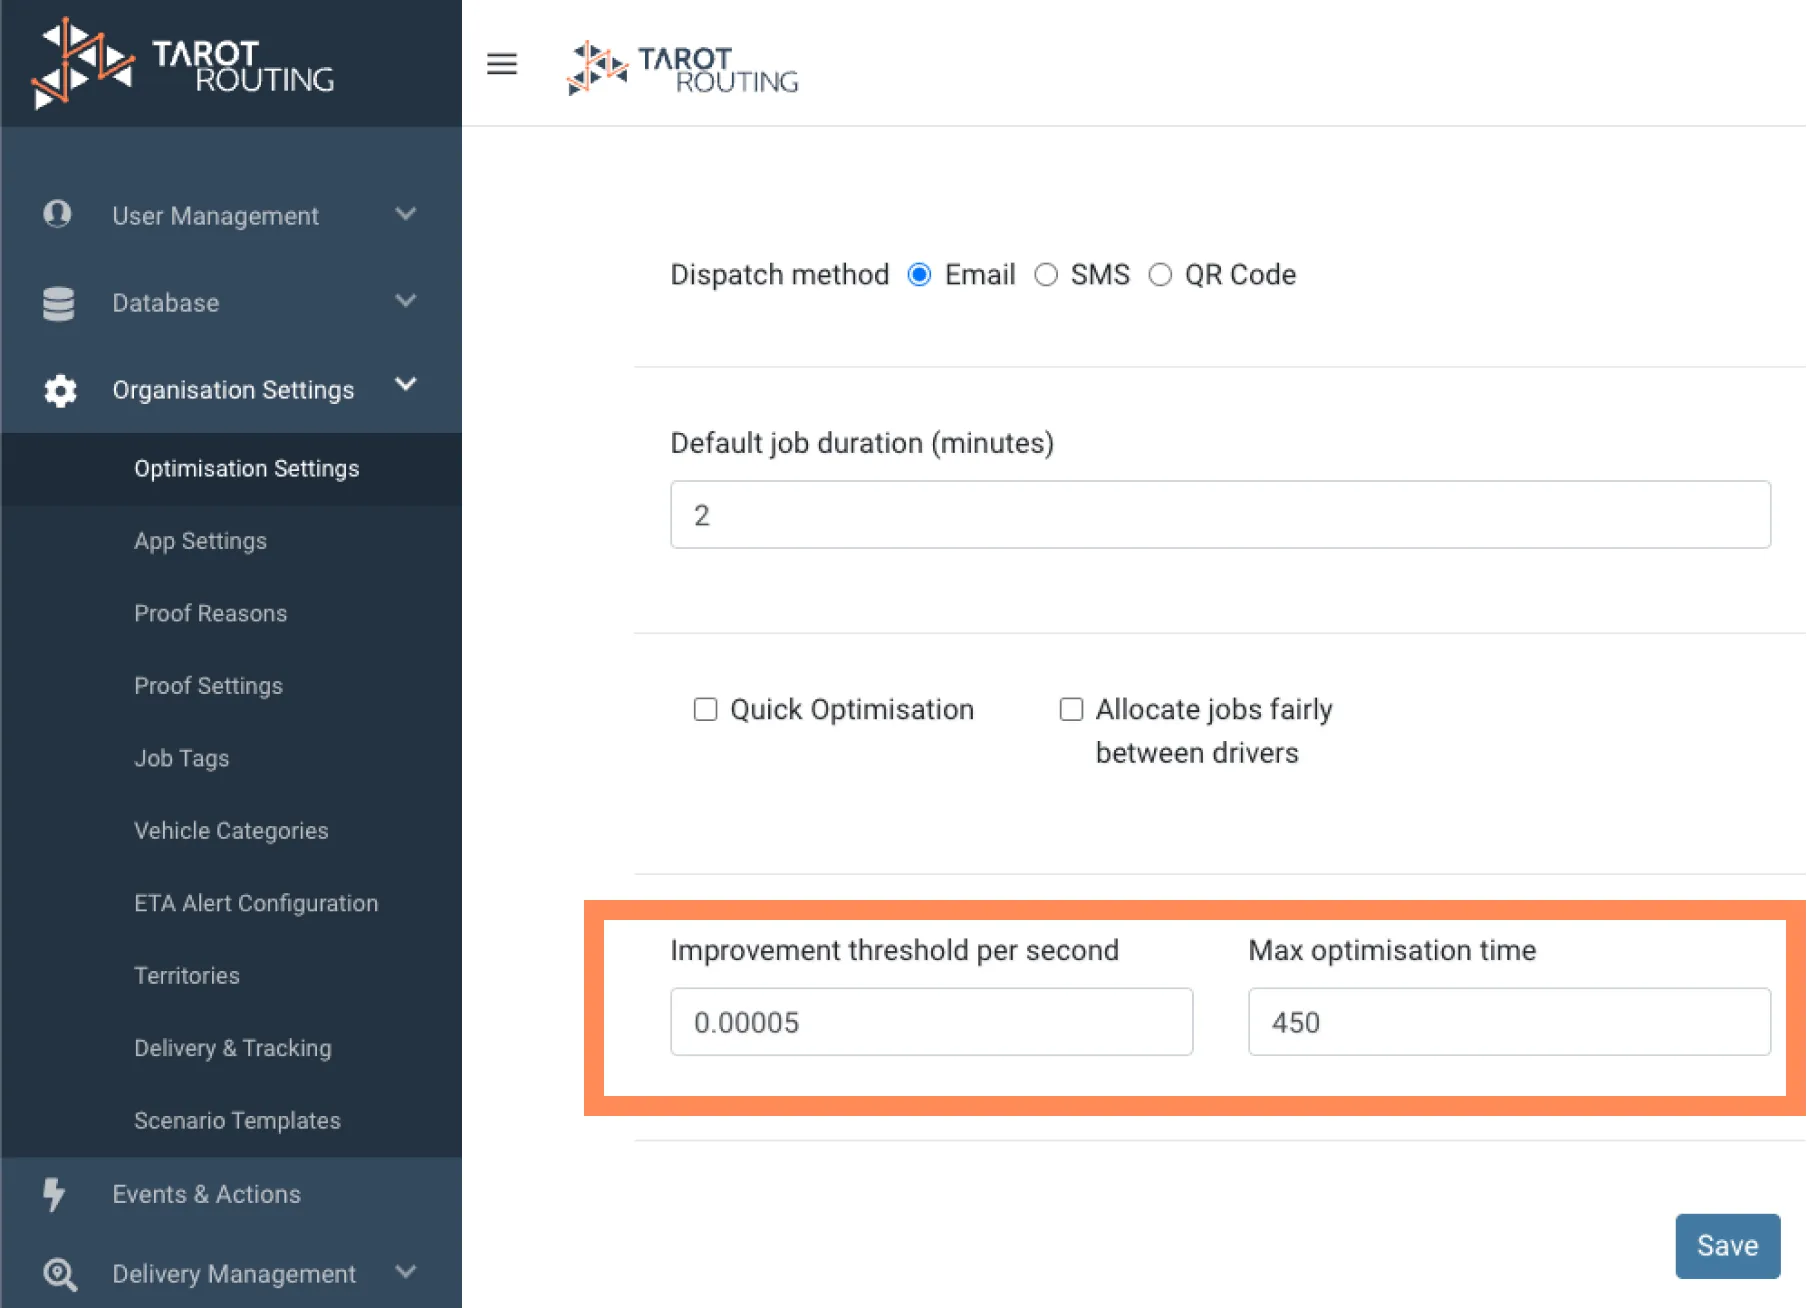Image resolution: width=1807 pixels, height=1308 pixels.
Task: Open Territories settings
Action: coord(187,976)
